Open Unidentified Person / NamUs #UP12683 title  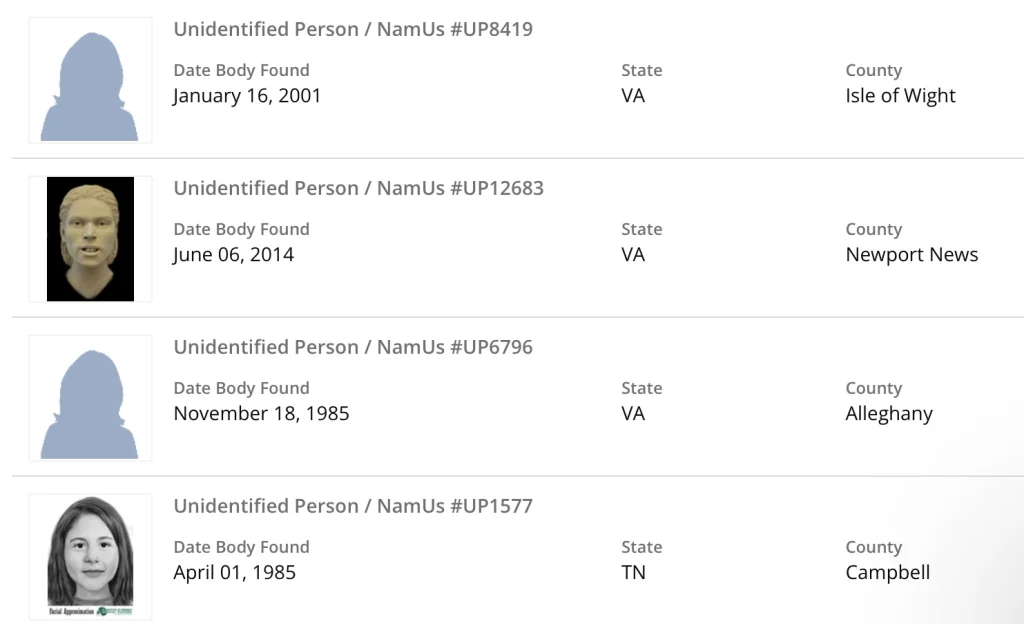pos(358,188)
